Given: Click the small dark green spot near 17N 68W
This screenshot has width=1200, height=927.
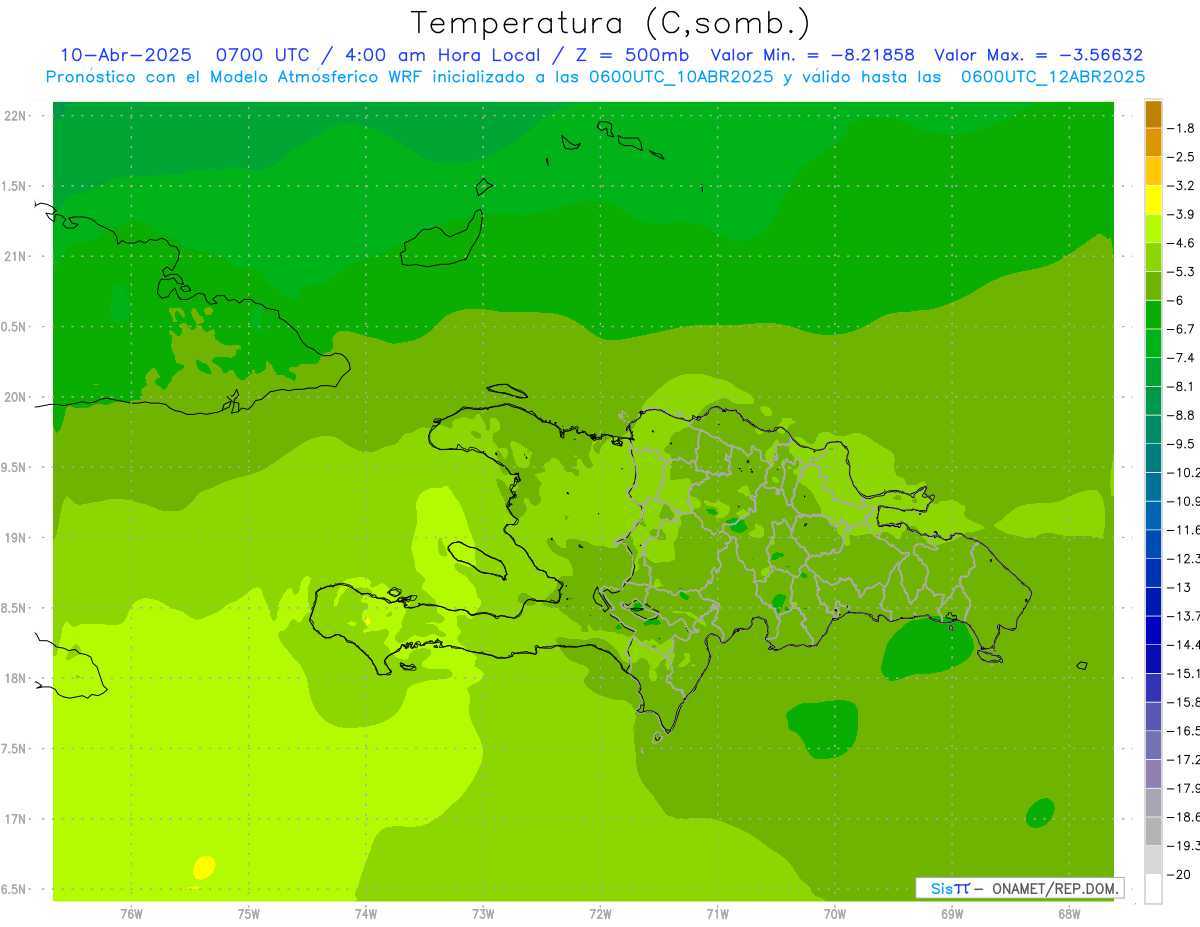Looking at the screenshot, I should click(1040, 813).
